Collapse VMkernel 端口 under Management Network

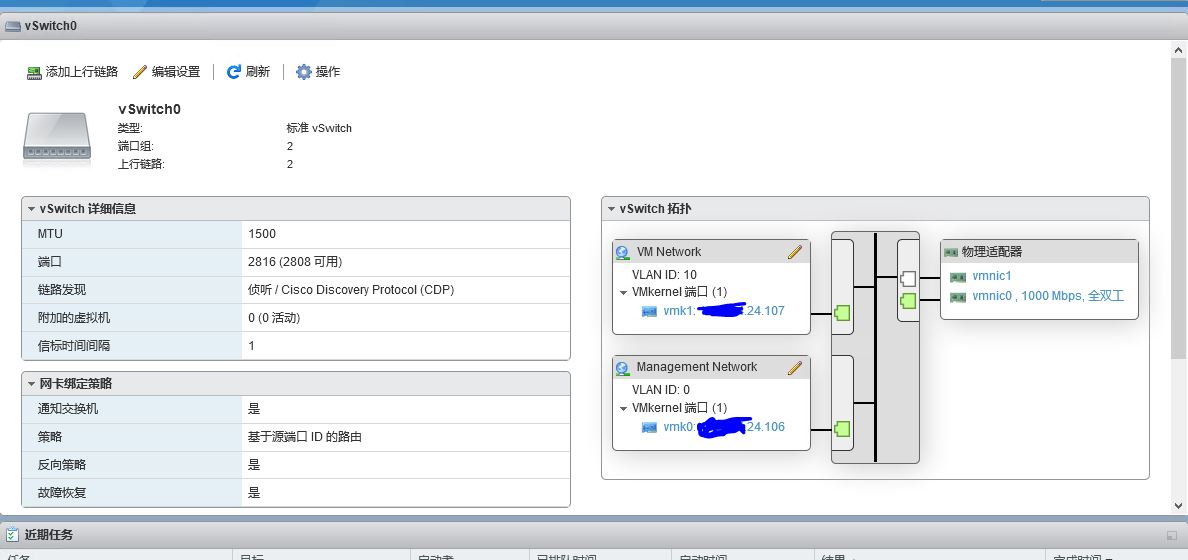pyautogui.click(x=624, y=408)
